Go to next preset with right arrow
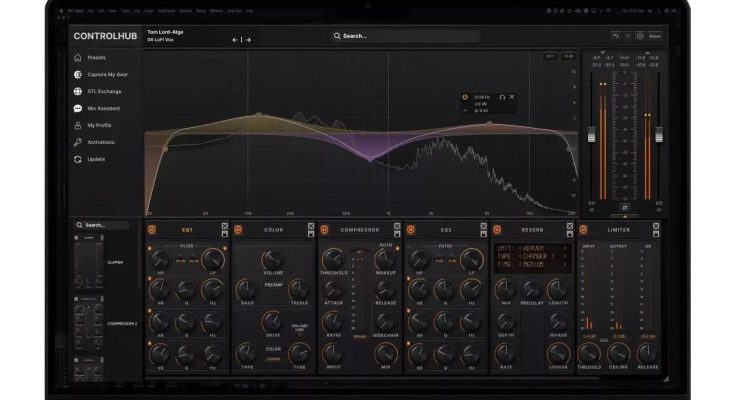735x400 pixels. (248, 40)
